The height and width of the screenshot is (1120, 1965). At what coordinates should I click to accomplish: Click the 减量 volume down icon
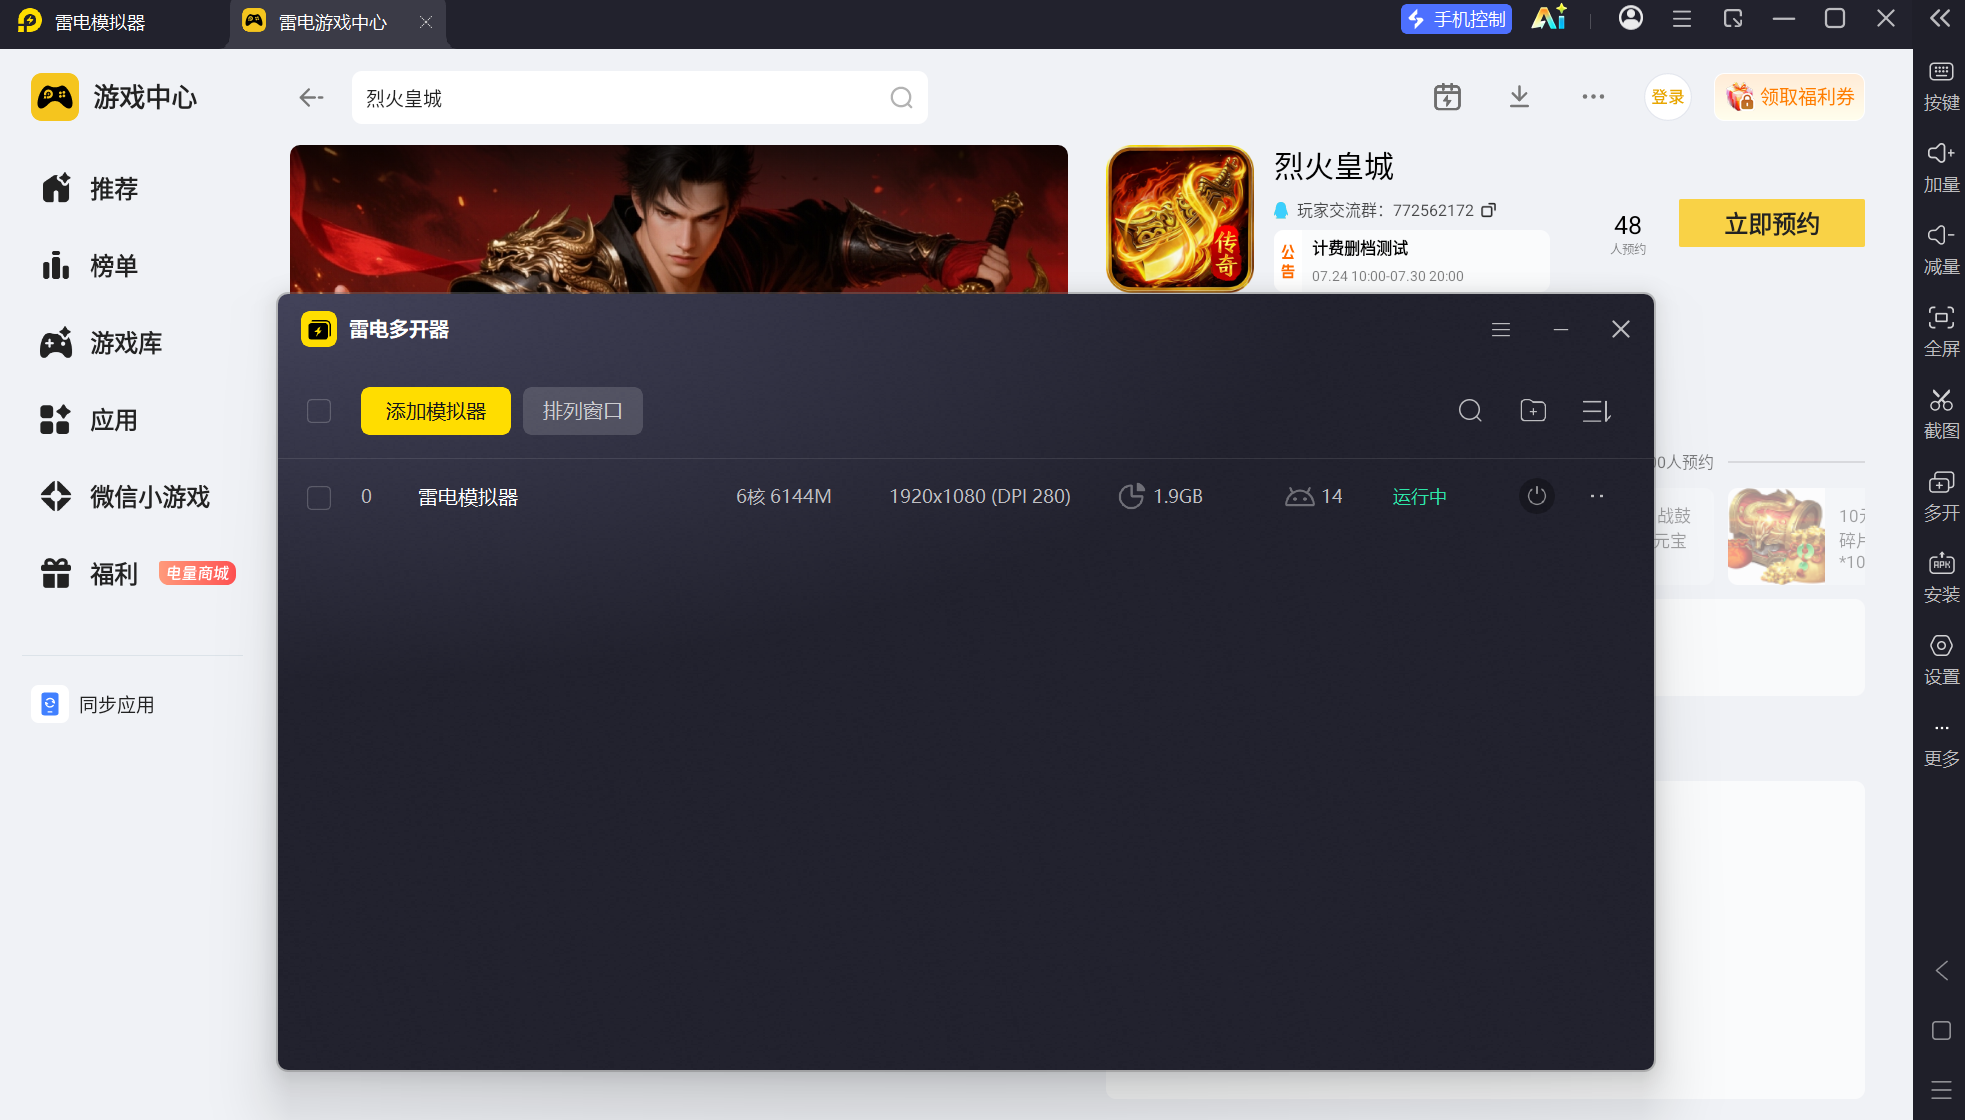(x=1941, y=249)
